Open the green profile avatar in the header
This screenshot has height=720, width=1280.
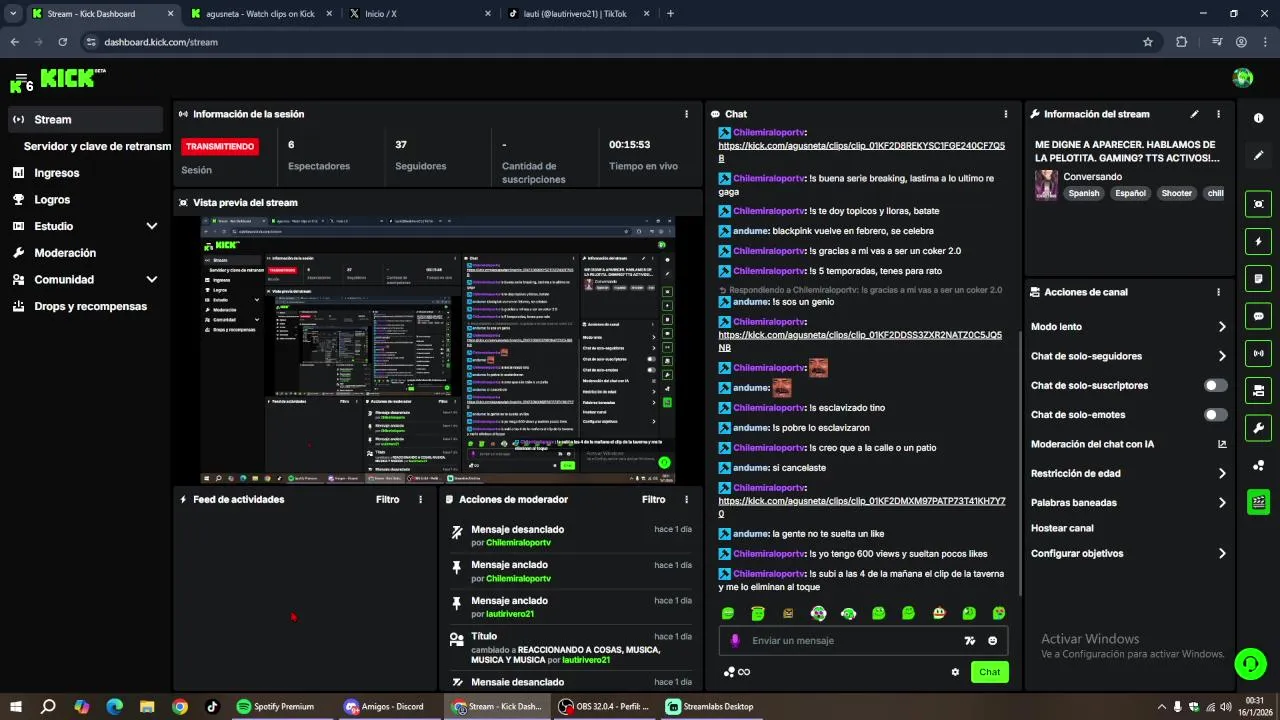pyautogui.click(x=1243, y=78)
